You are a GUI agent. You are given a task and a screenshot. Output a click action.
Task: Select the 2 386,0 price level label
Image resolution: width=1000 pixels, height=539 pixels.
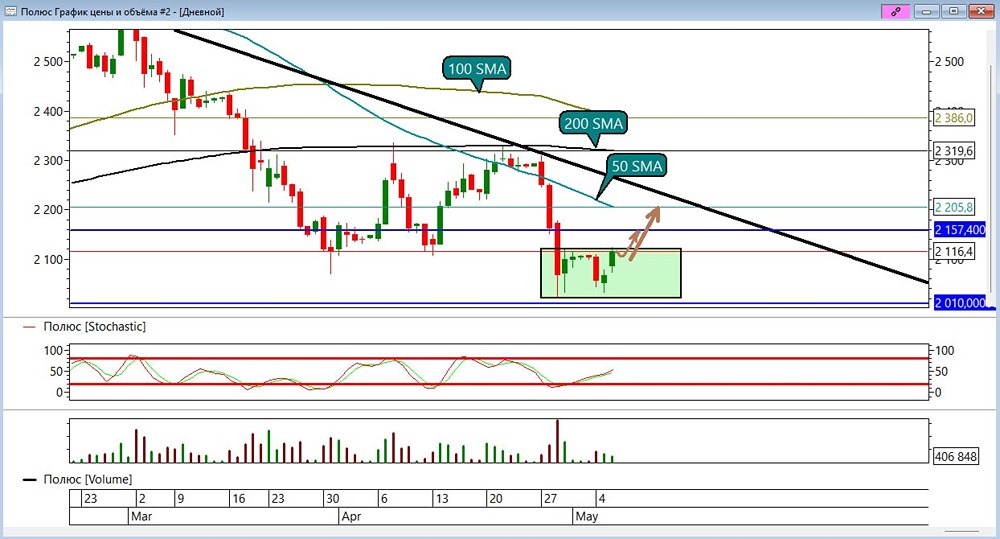tap(954, 118)
